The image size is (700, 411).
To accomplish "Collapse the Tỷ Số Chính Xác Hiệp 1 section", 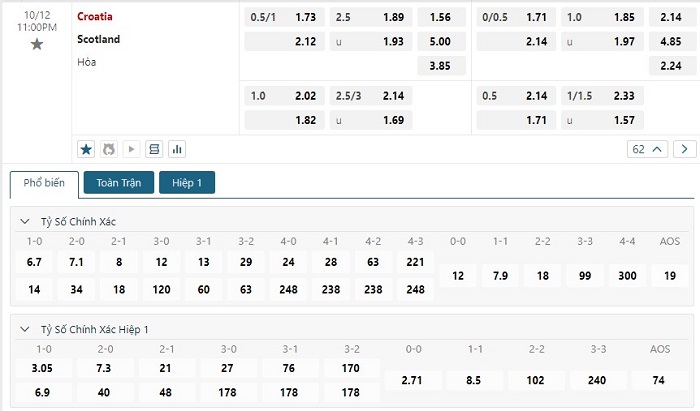I will point(25,329).
